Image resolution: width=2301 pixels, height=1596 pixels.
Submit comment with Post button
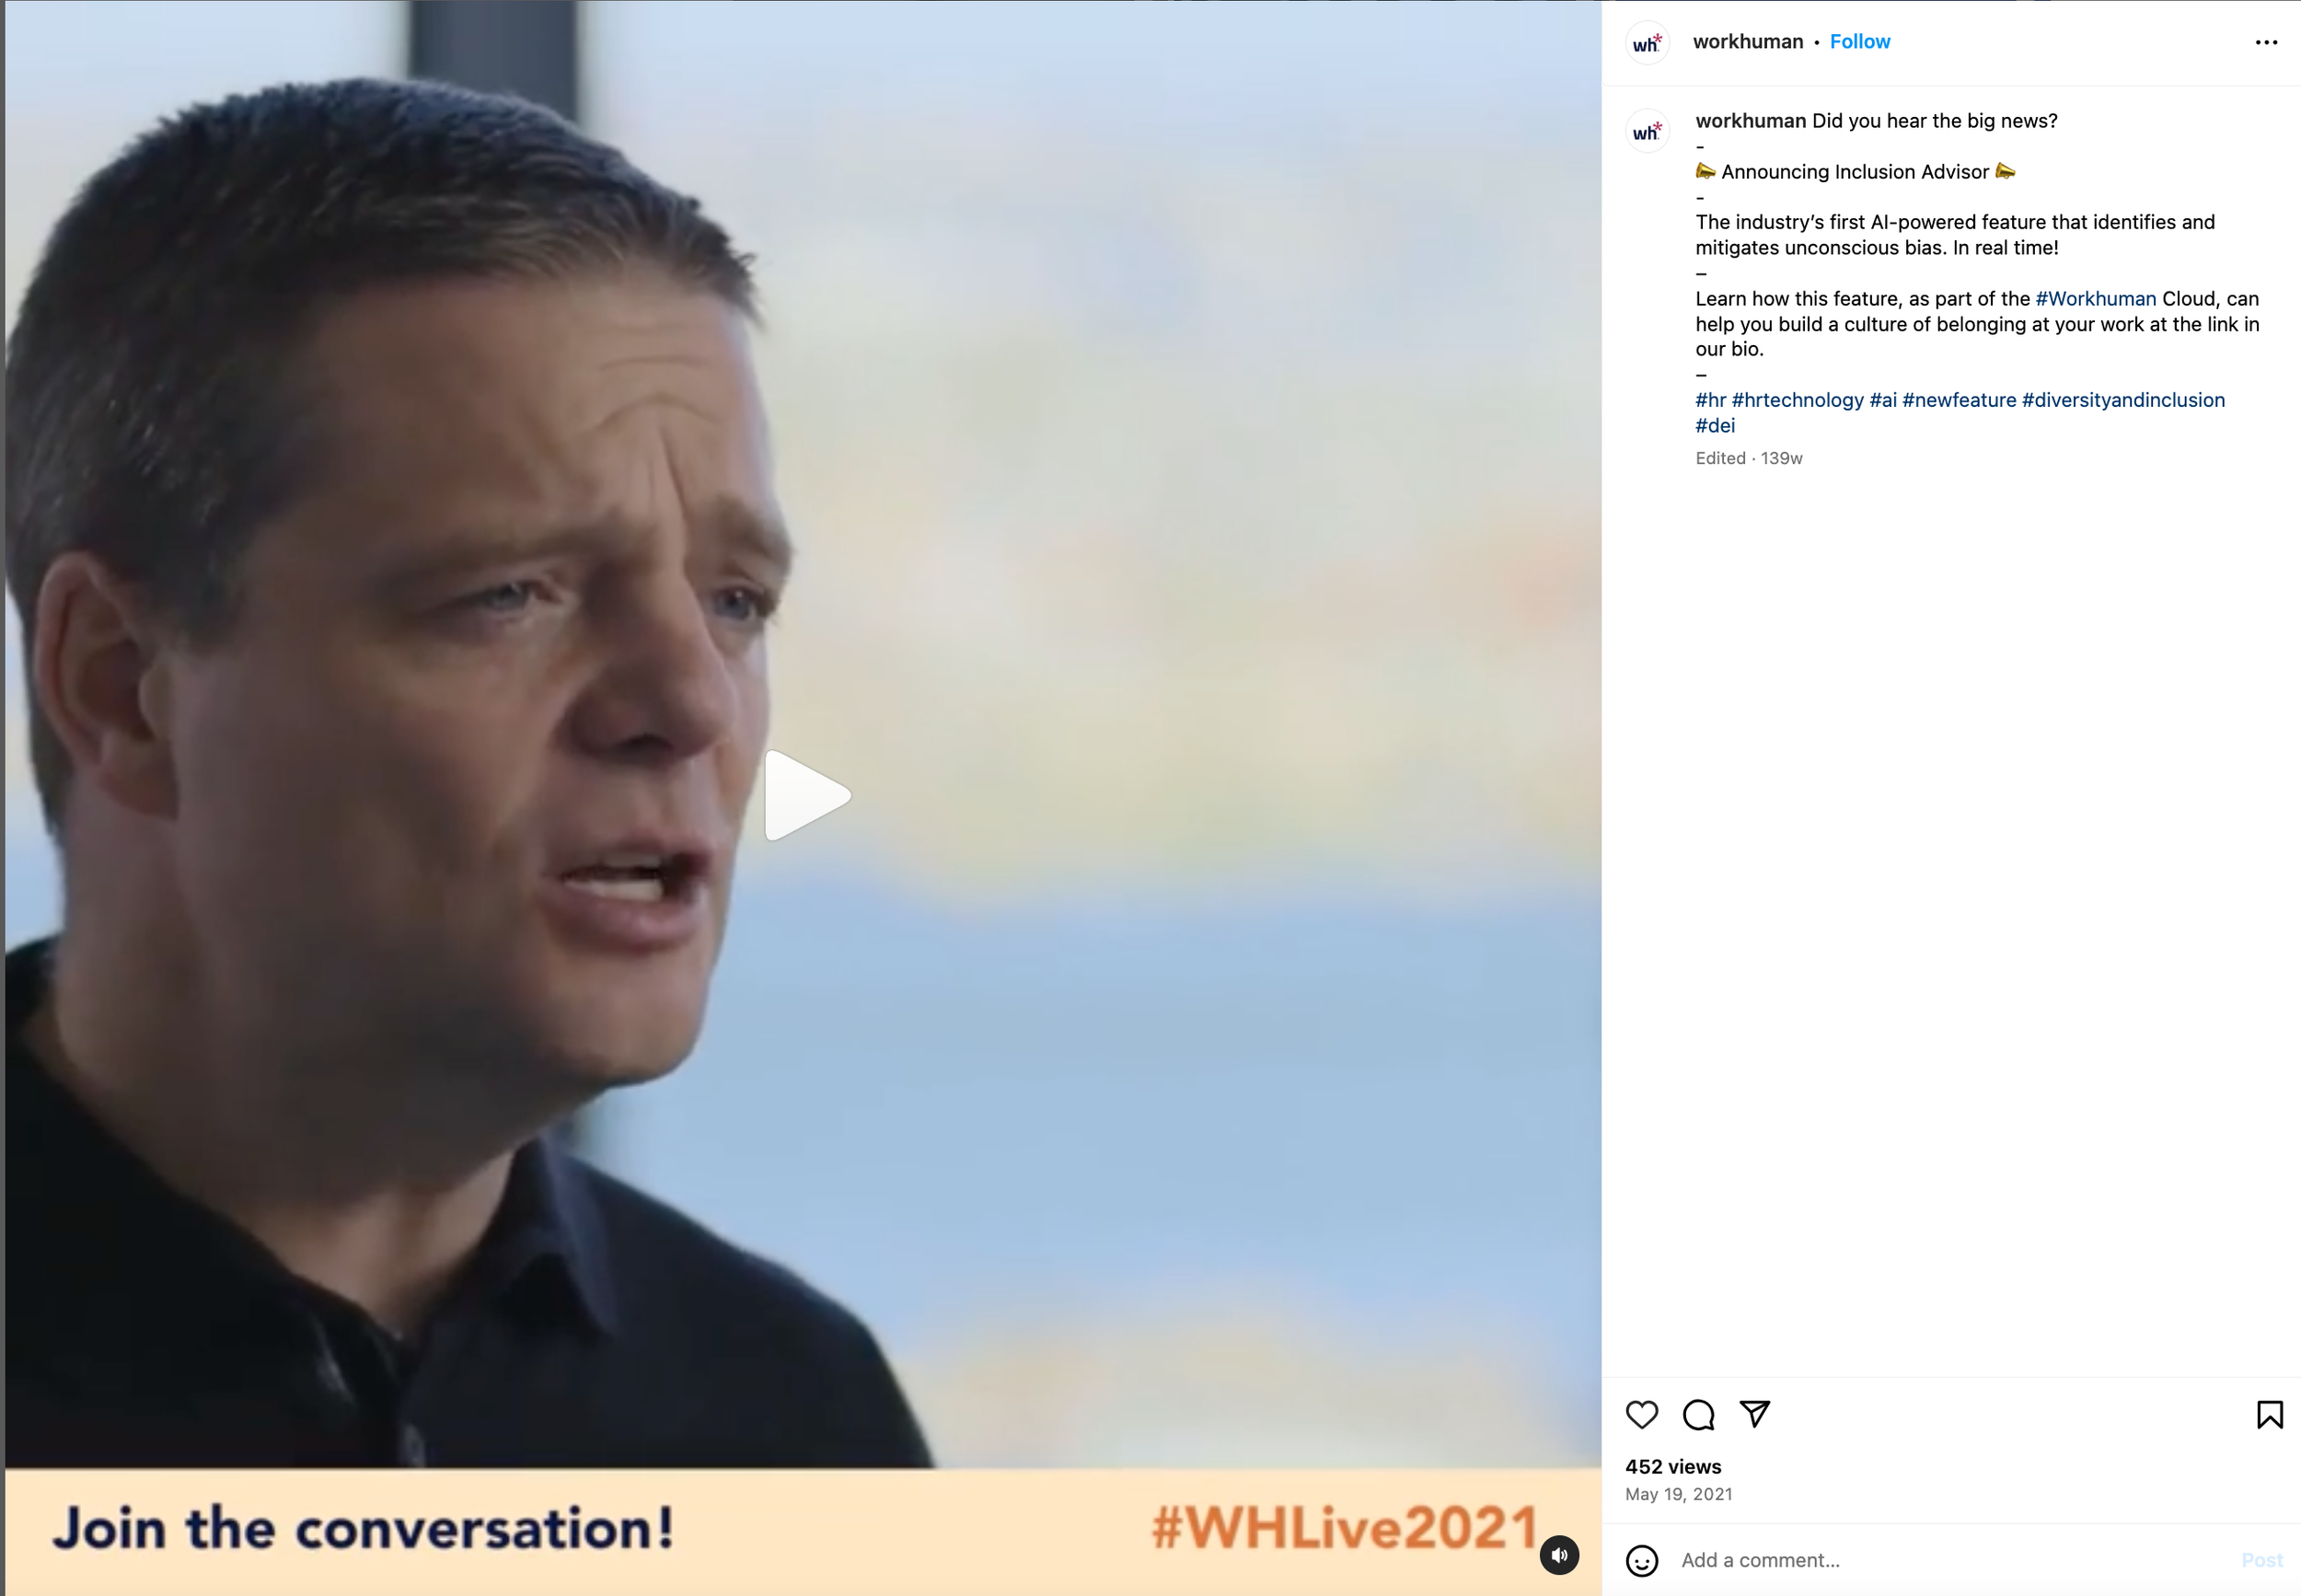coord(2261,1560)
